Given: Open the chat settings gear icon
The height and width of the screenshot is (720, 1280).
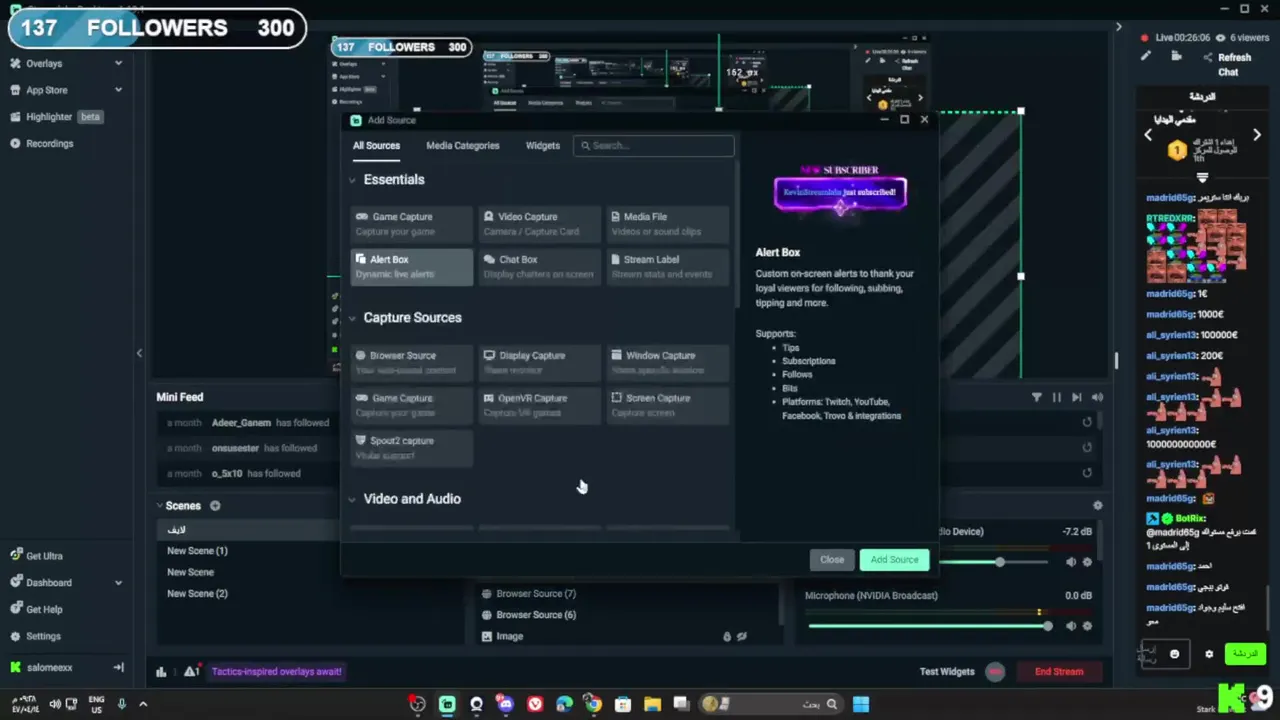Looking at the screenshot, I should pyautogui.click(x=1209, y=654).
